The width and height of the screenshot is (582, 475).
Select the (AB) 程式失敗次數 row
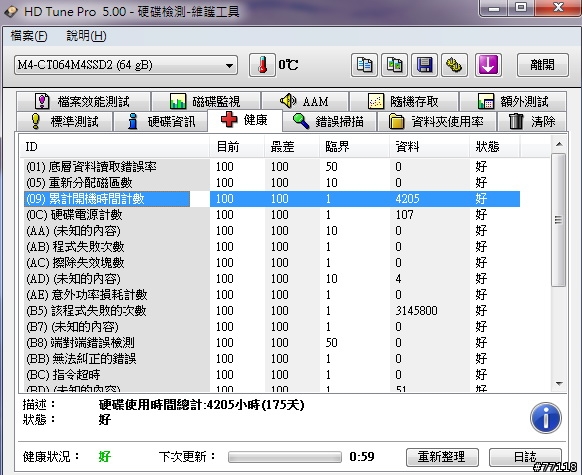(x=272, y=246)
